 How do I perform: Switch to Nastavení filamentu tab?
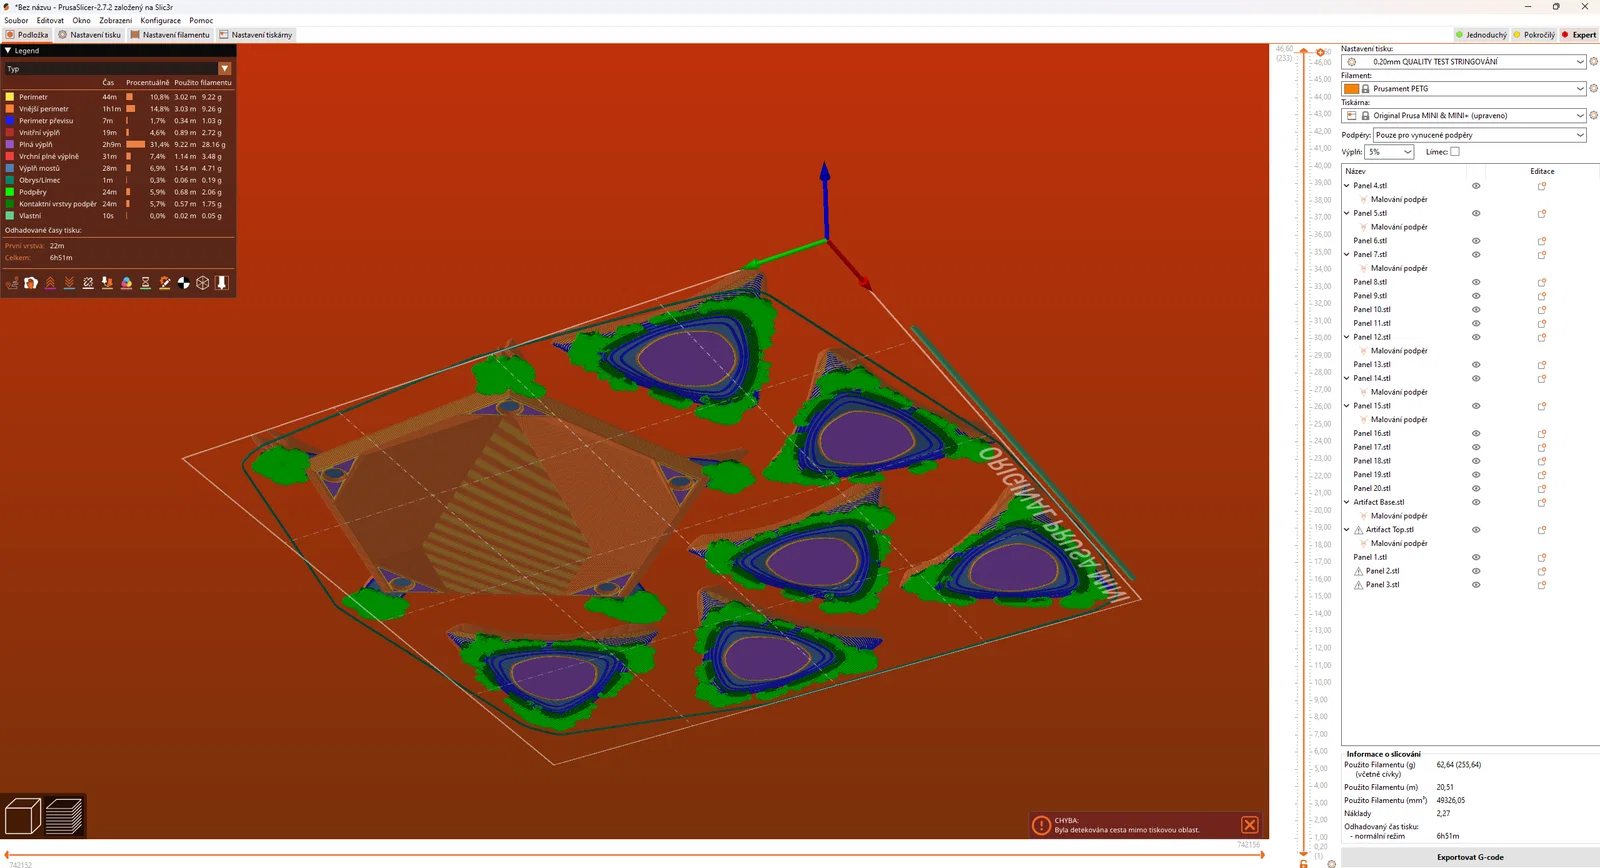point(170,35)
